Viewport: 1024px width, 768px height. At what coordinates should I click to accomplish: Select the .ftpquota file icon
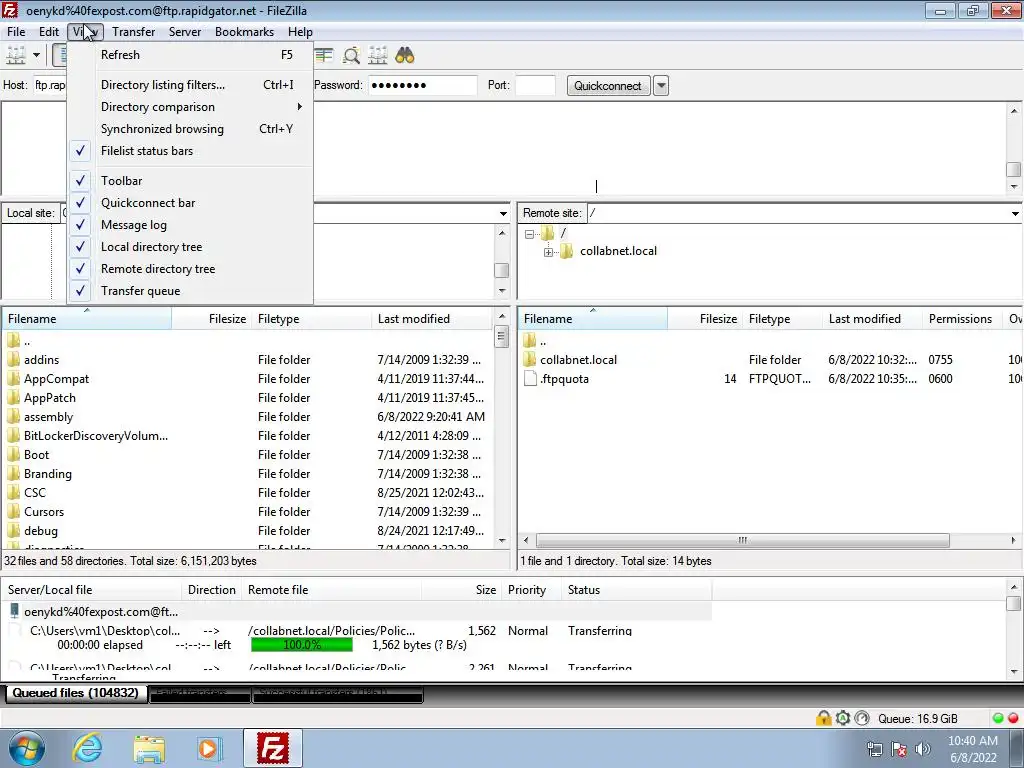pyautogui.click(x=530, y=378)
